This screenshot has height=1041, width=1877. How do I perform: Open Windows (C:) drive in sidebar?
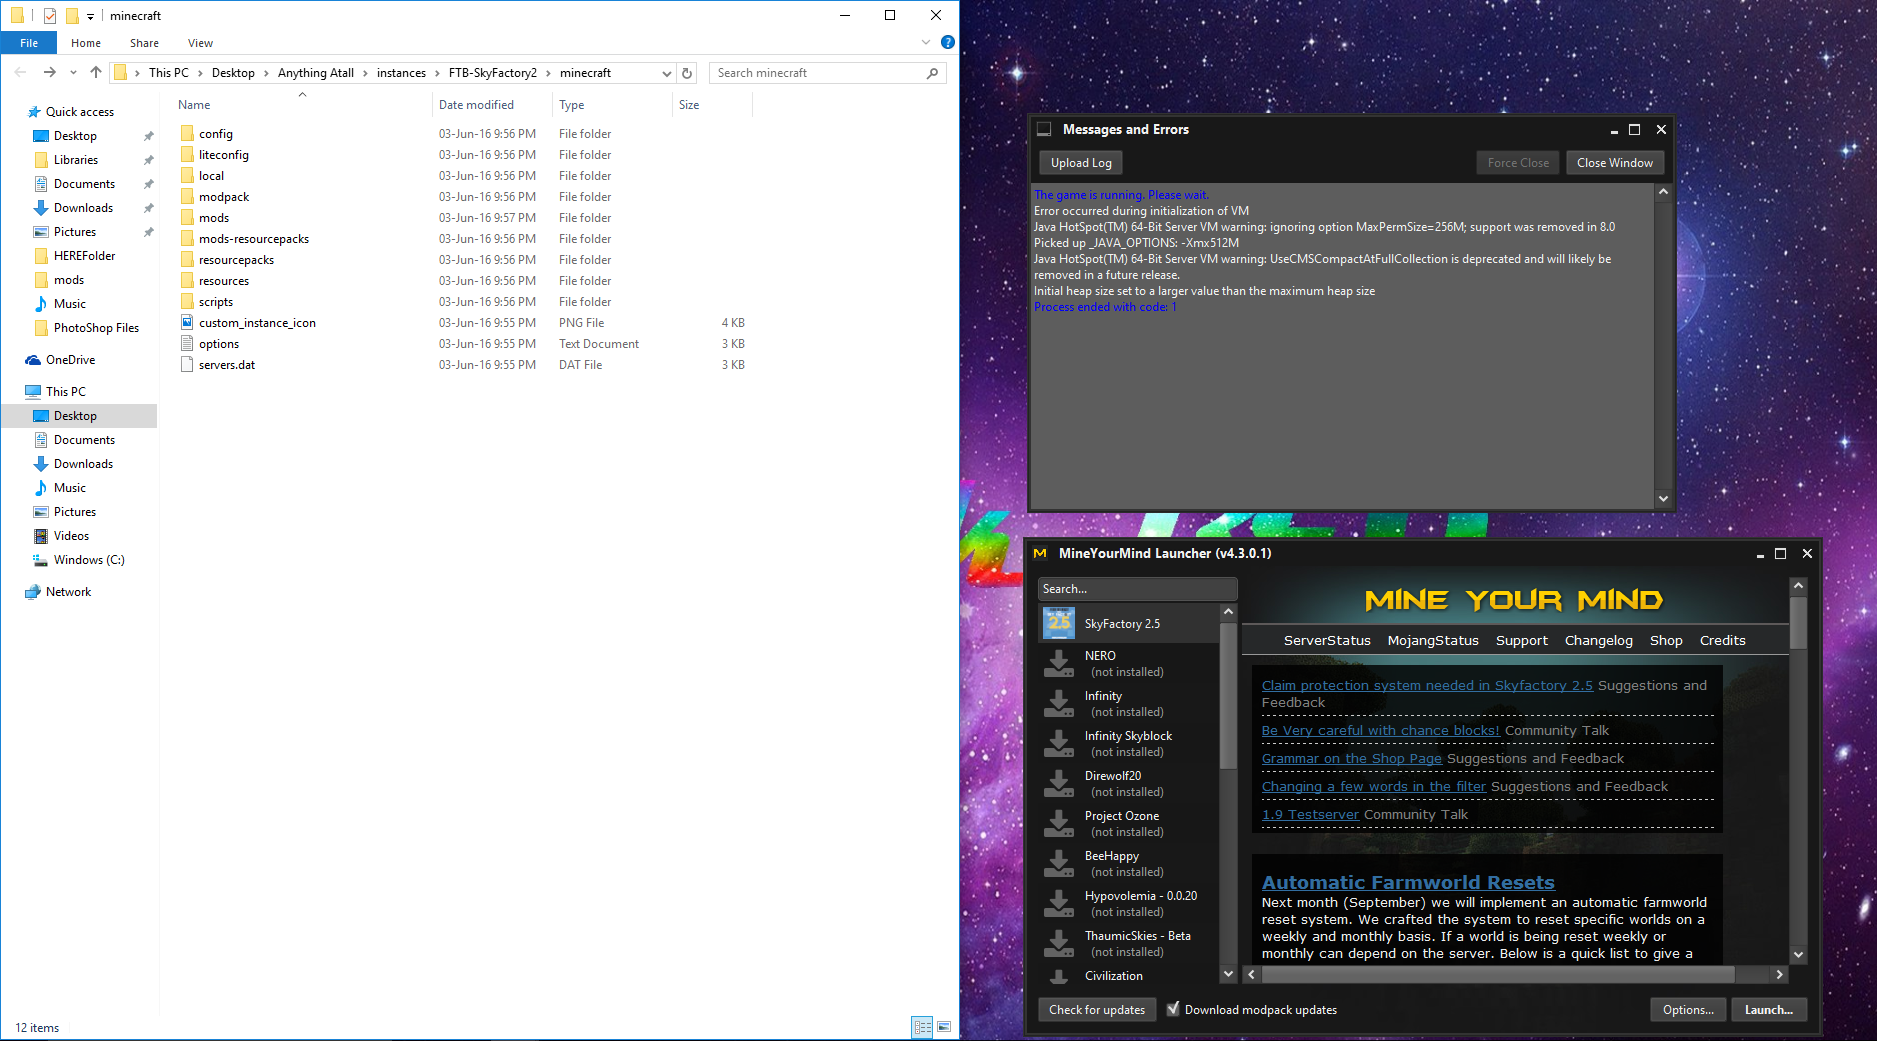[x=89, y=560]
